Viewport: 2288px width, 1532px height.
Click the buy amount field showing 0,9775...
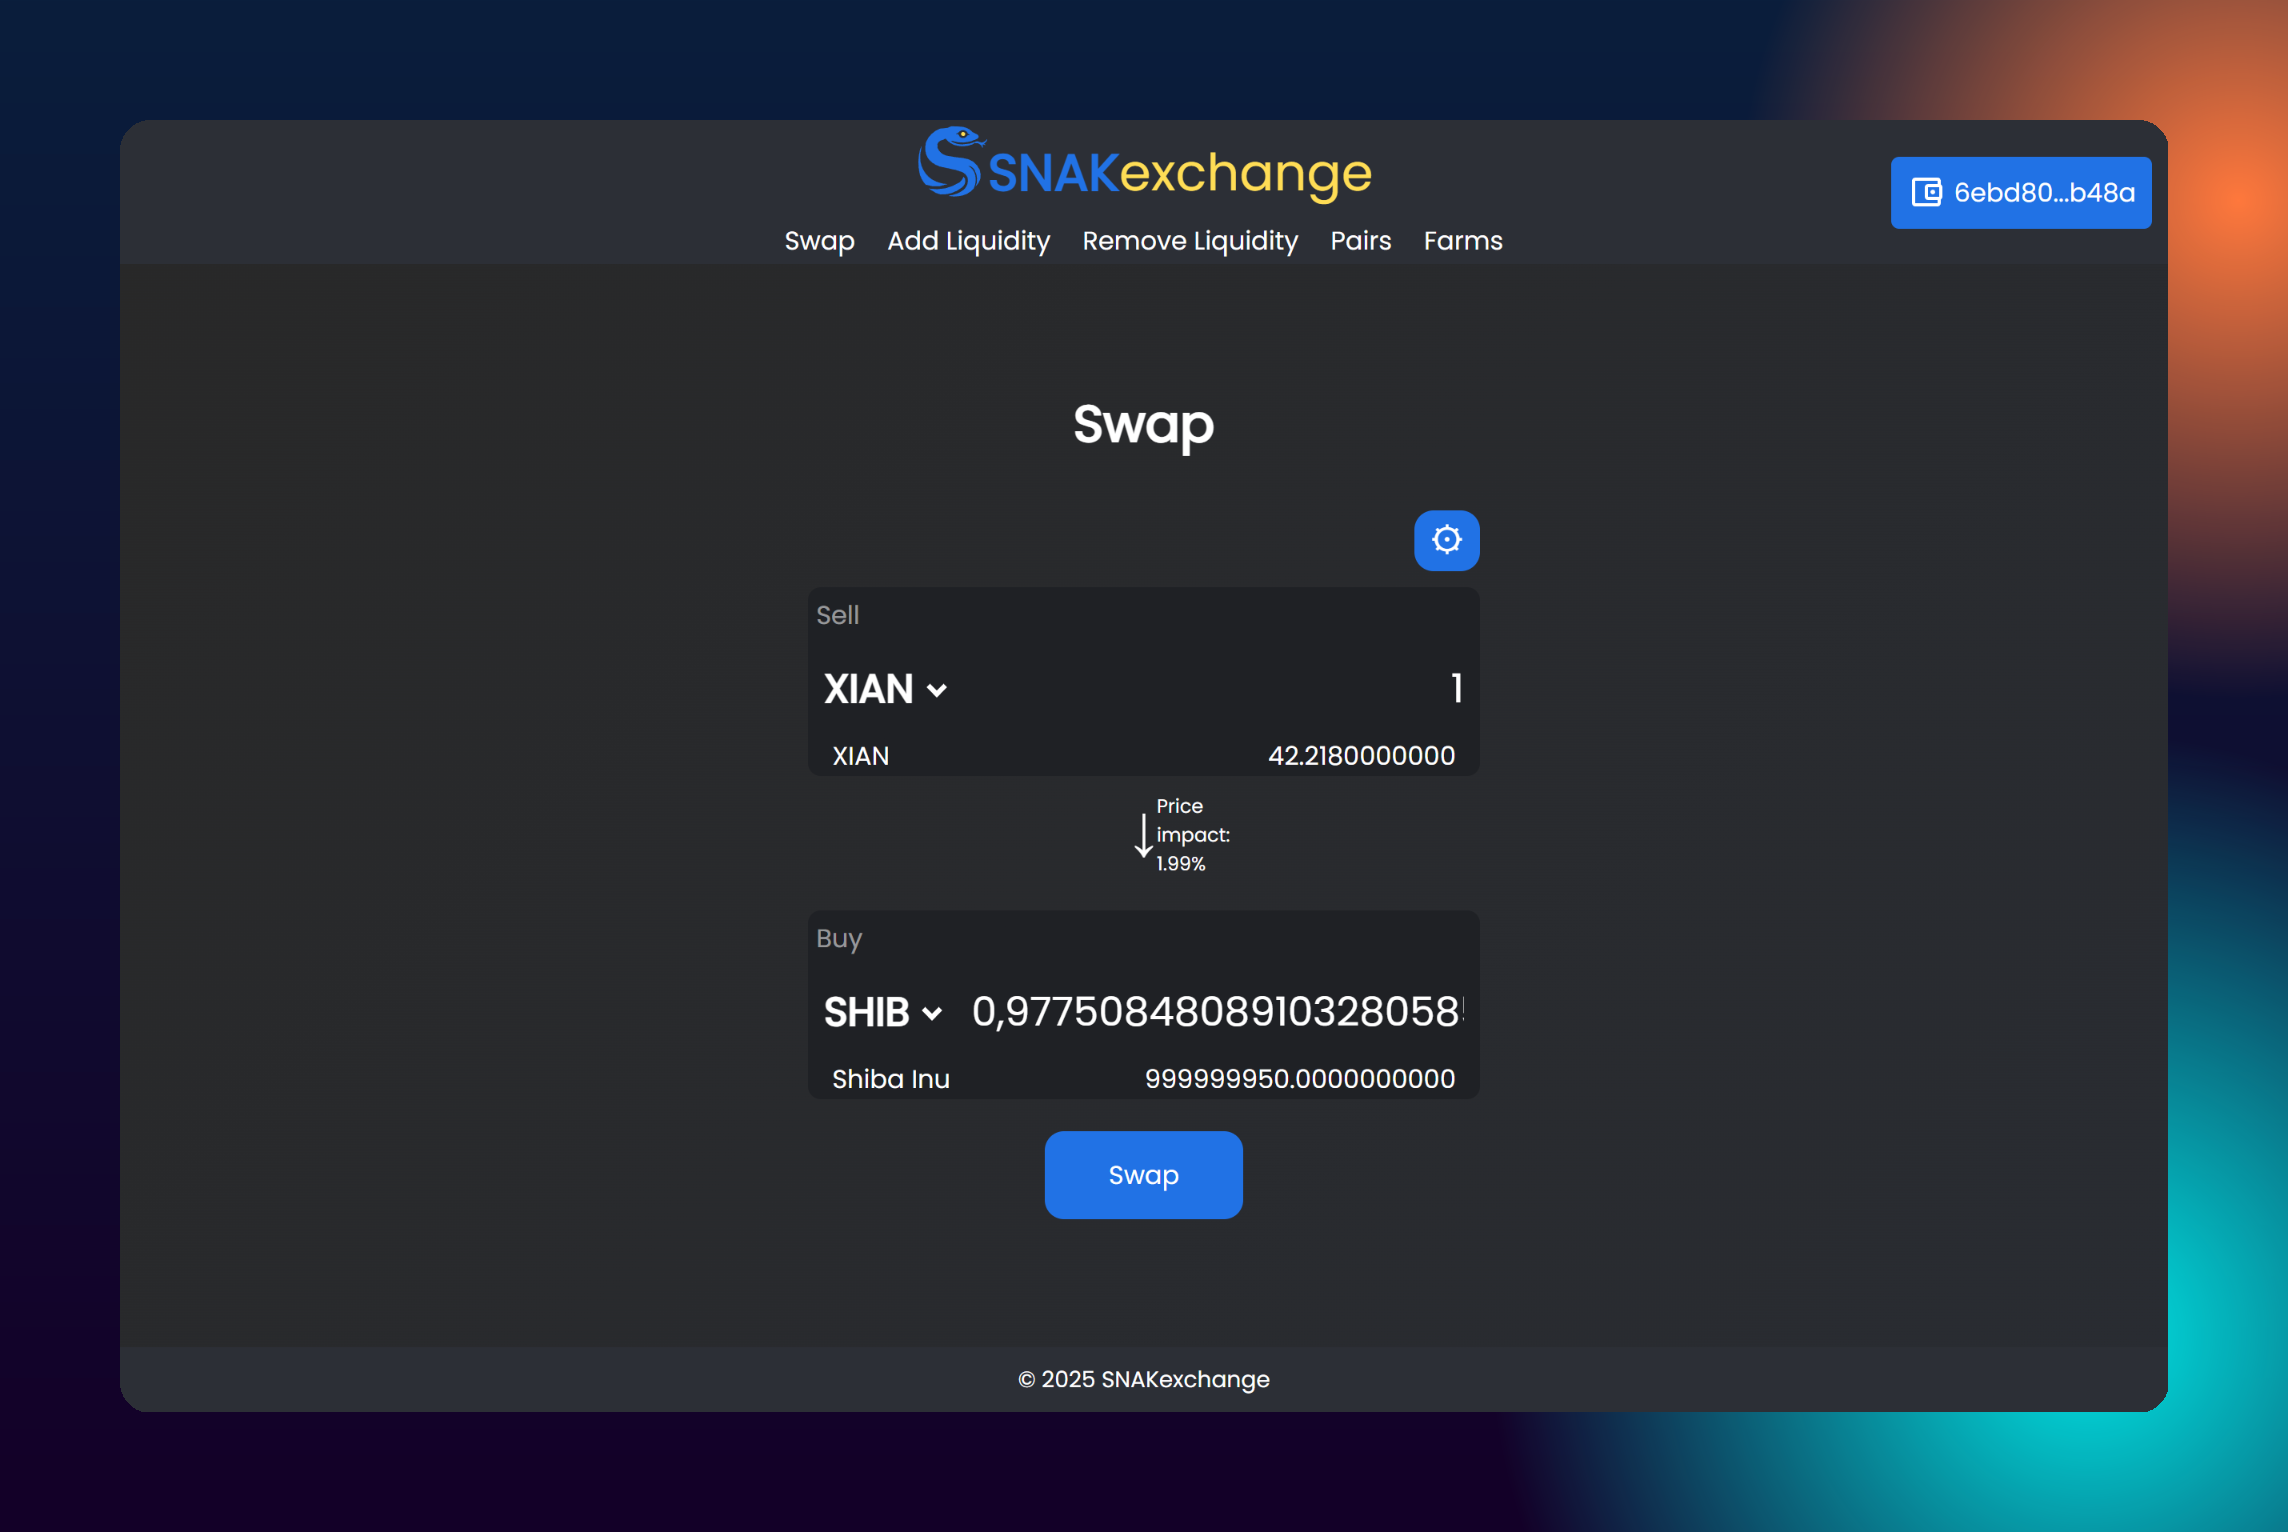(1216, 1012)
